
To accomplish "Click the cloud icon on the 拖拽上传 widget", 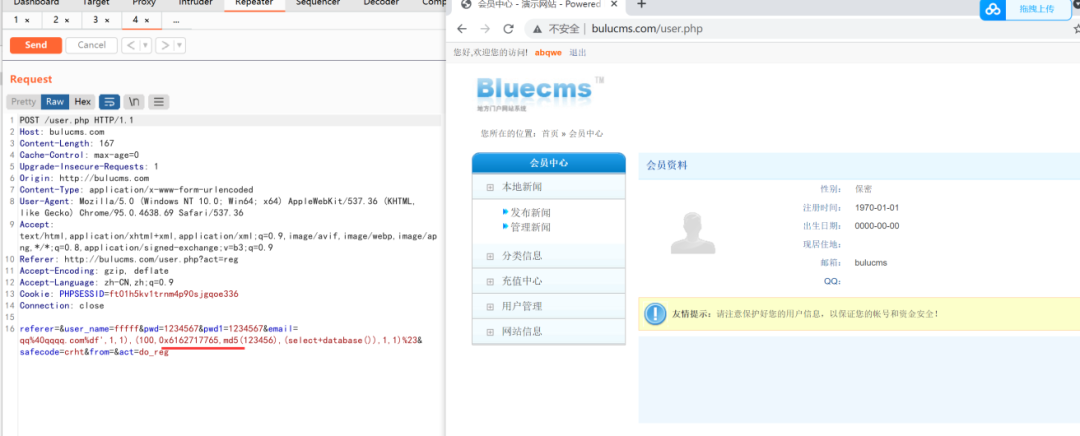I will point(993,10).
